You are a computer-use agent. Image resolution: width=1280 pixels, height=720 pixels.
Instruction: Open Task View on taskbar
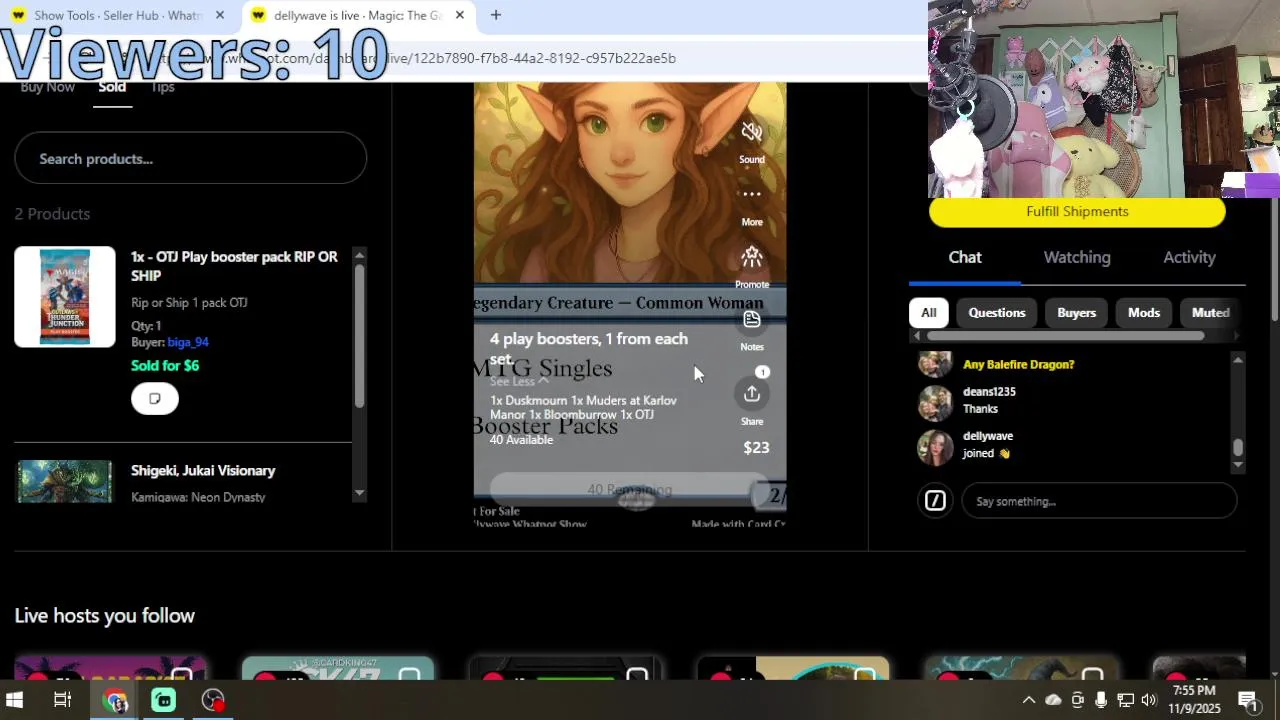click(62, 700)
